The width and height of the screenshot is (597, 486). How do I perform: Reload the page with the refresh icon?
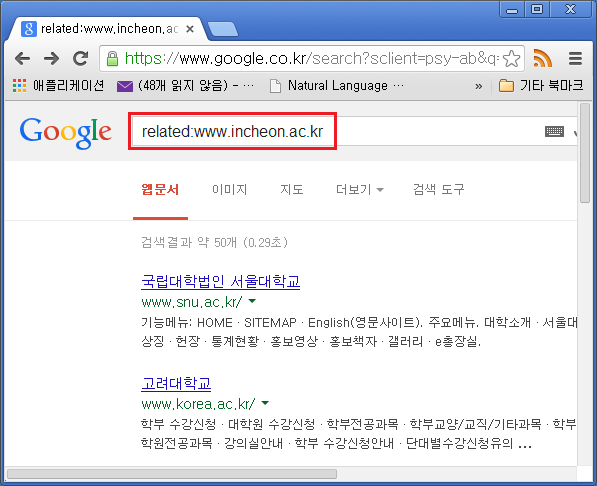(81, 58)
